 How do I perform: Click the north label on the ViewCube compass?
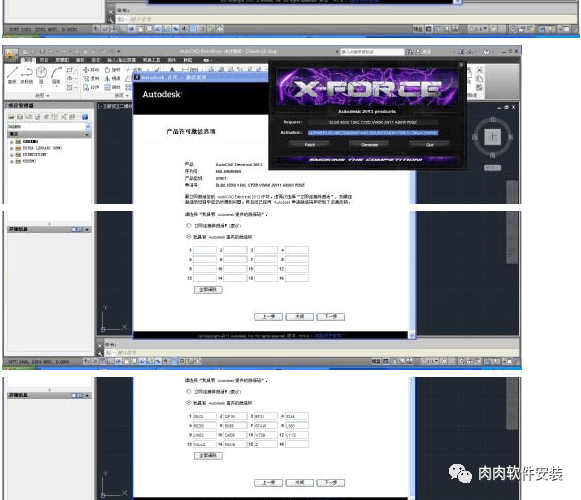click(x=493, y=119)
